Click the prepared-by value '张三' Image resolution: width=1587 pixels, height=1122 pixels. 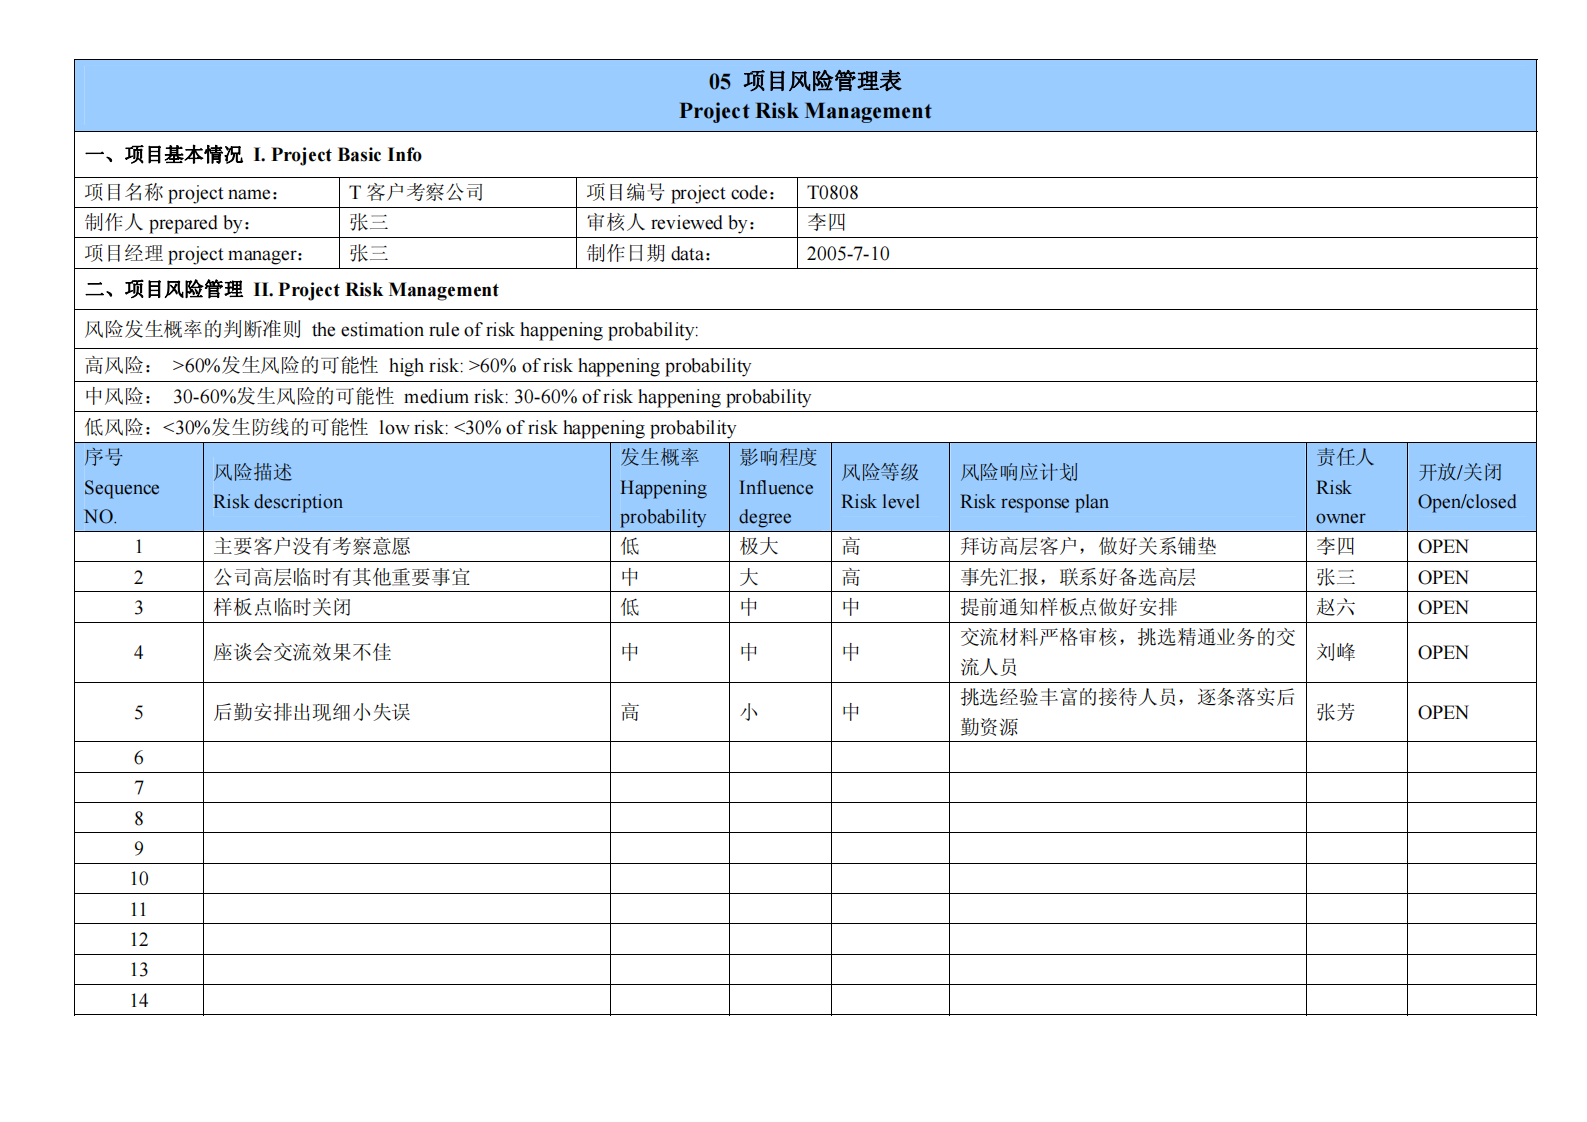point(368,223)
